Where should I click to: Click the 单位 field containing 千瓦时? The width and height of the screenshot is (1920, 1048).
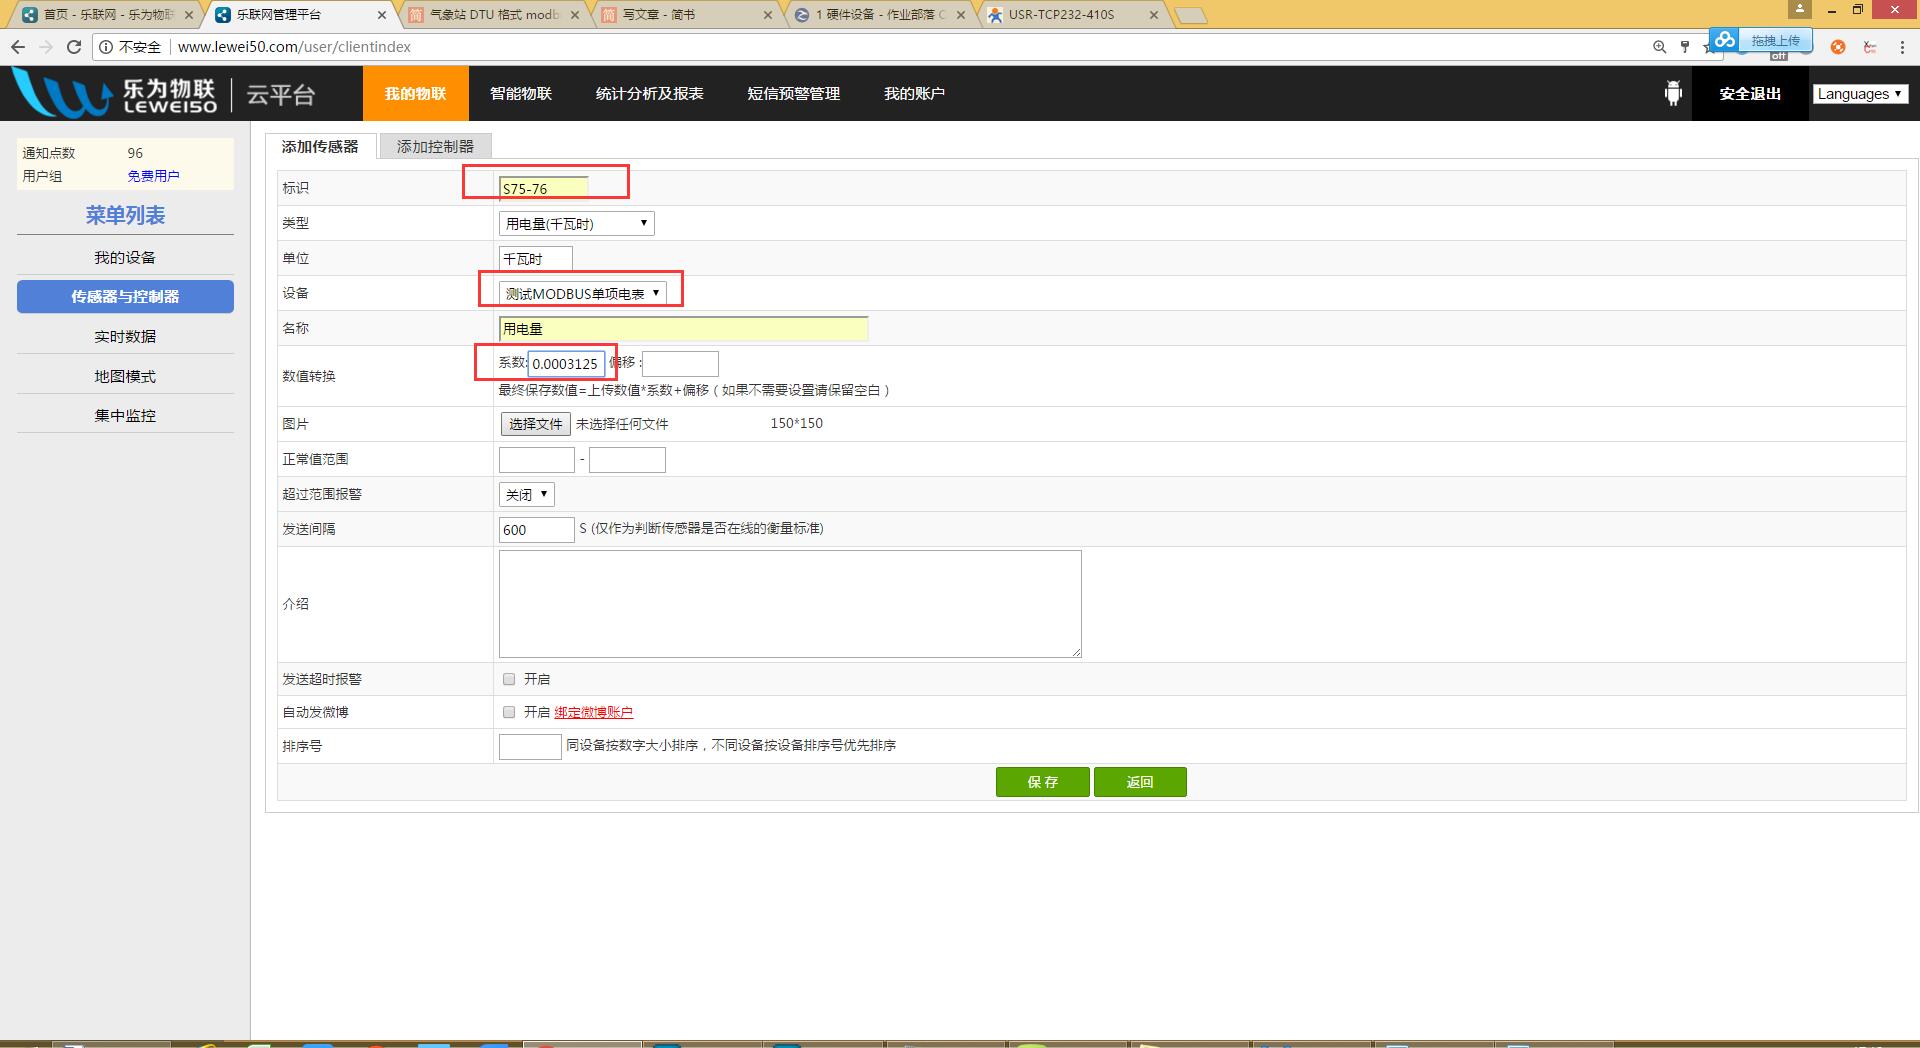(536, 258)
